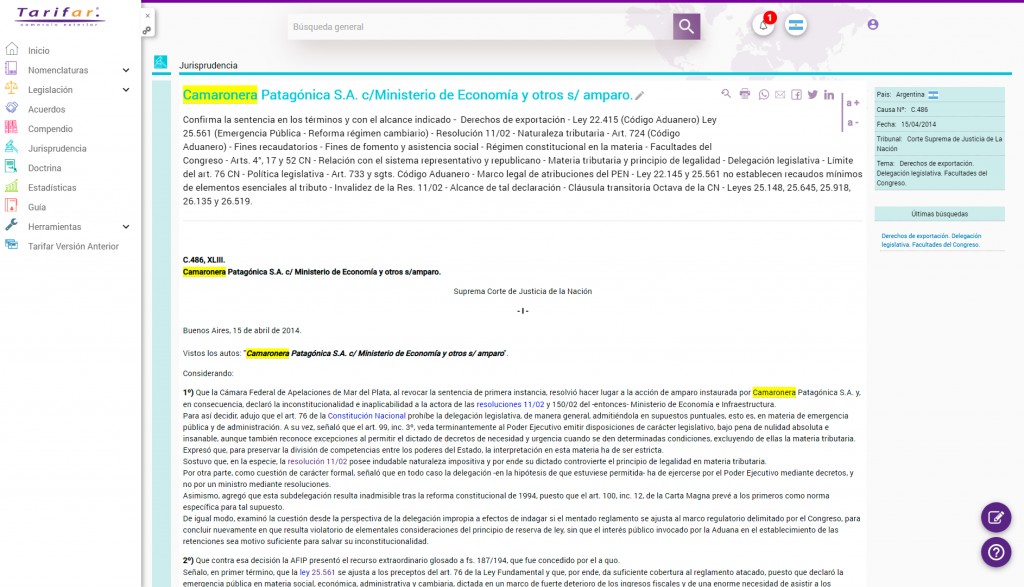The image size is (1024, 587).
Task: Click the Tarifar logo
Action: 59,16
